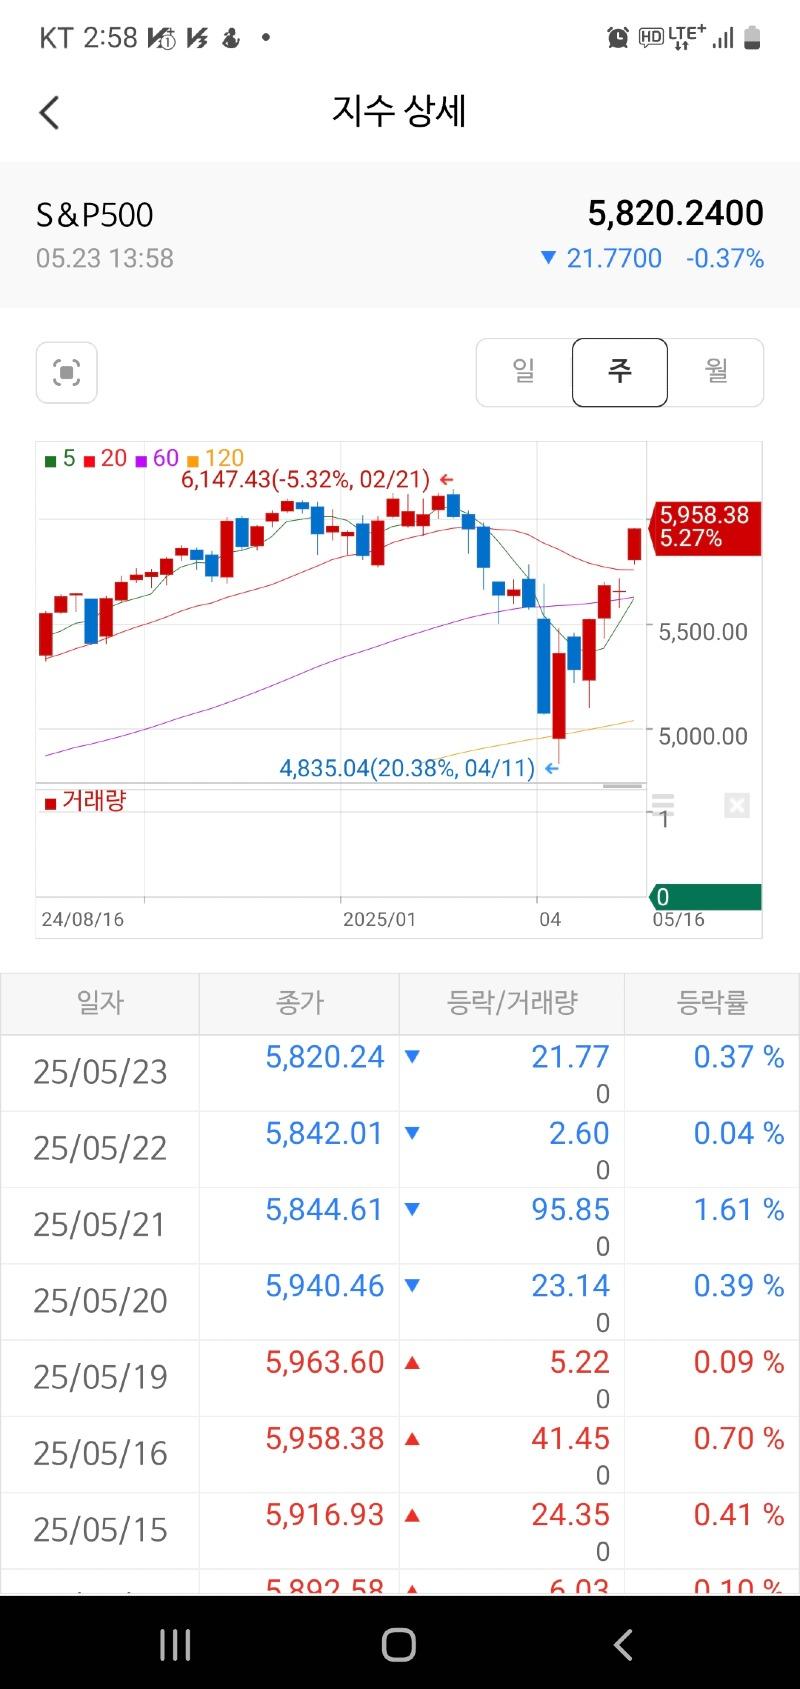Select the 25/05/21 date cell
Image resolution: width=800 pixels, height=1689 pixels.
(x=100, y=1225)
